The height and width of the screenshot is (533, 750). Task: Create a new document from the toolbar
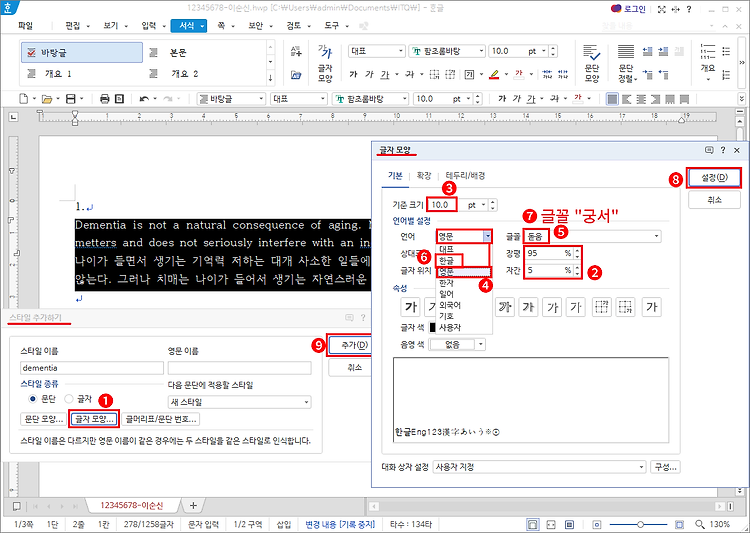[x=23, y=99]
